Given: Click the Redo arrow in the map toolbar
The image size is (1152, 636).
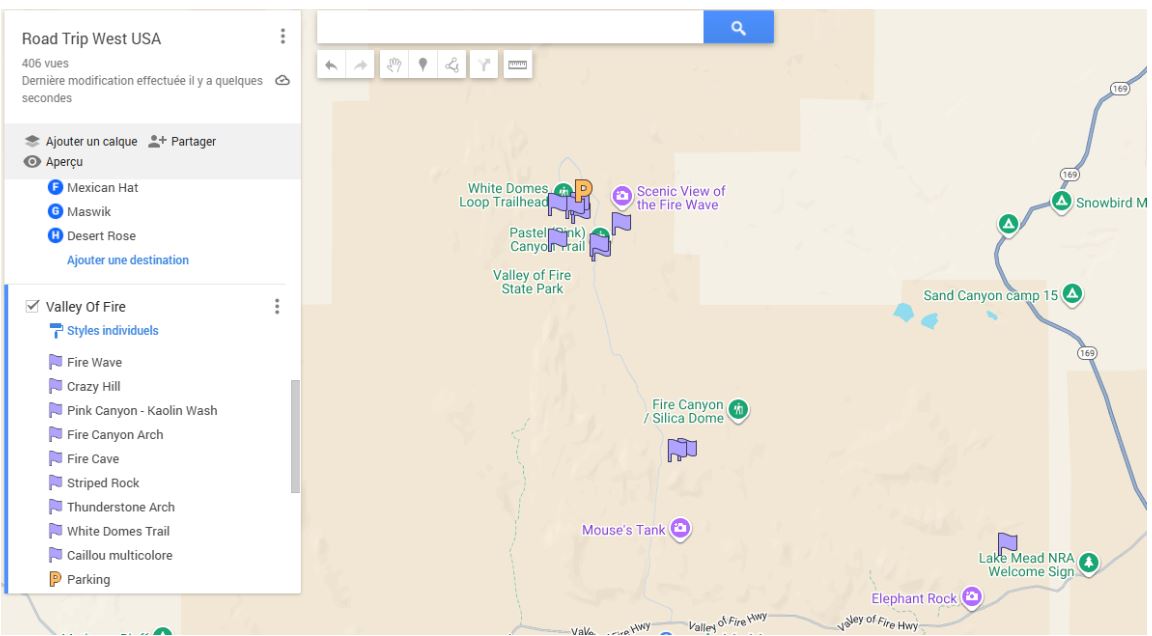Looking at the screenshot, I should (x=359, y=62).
